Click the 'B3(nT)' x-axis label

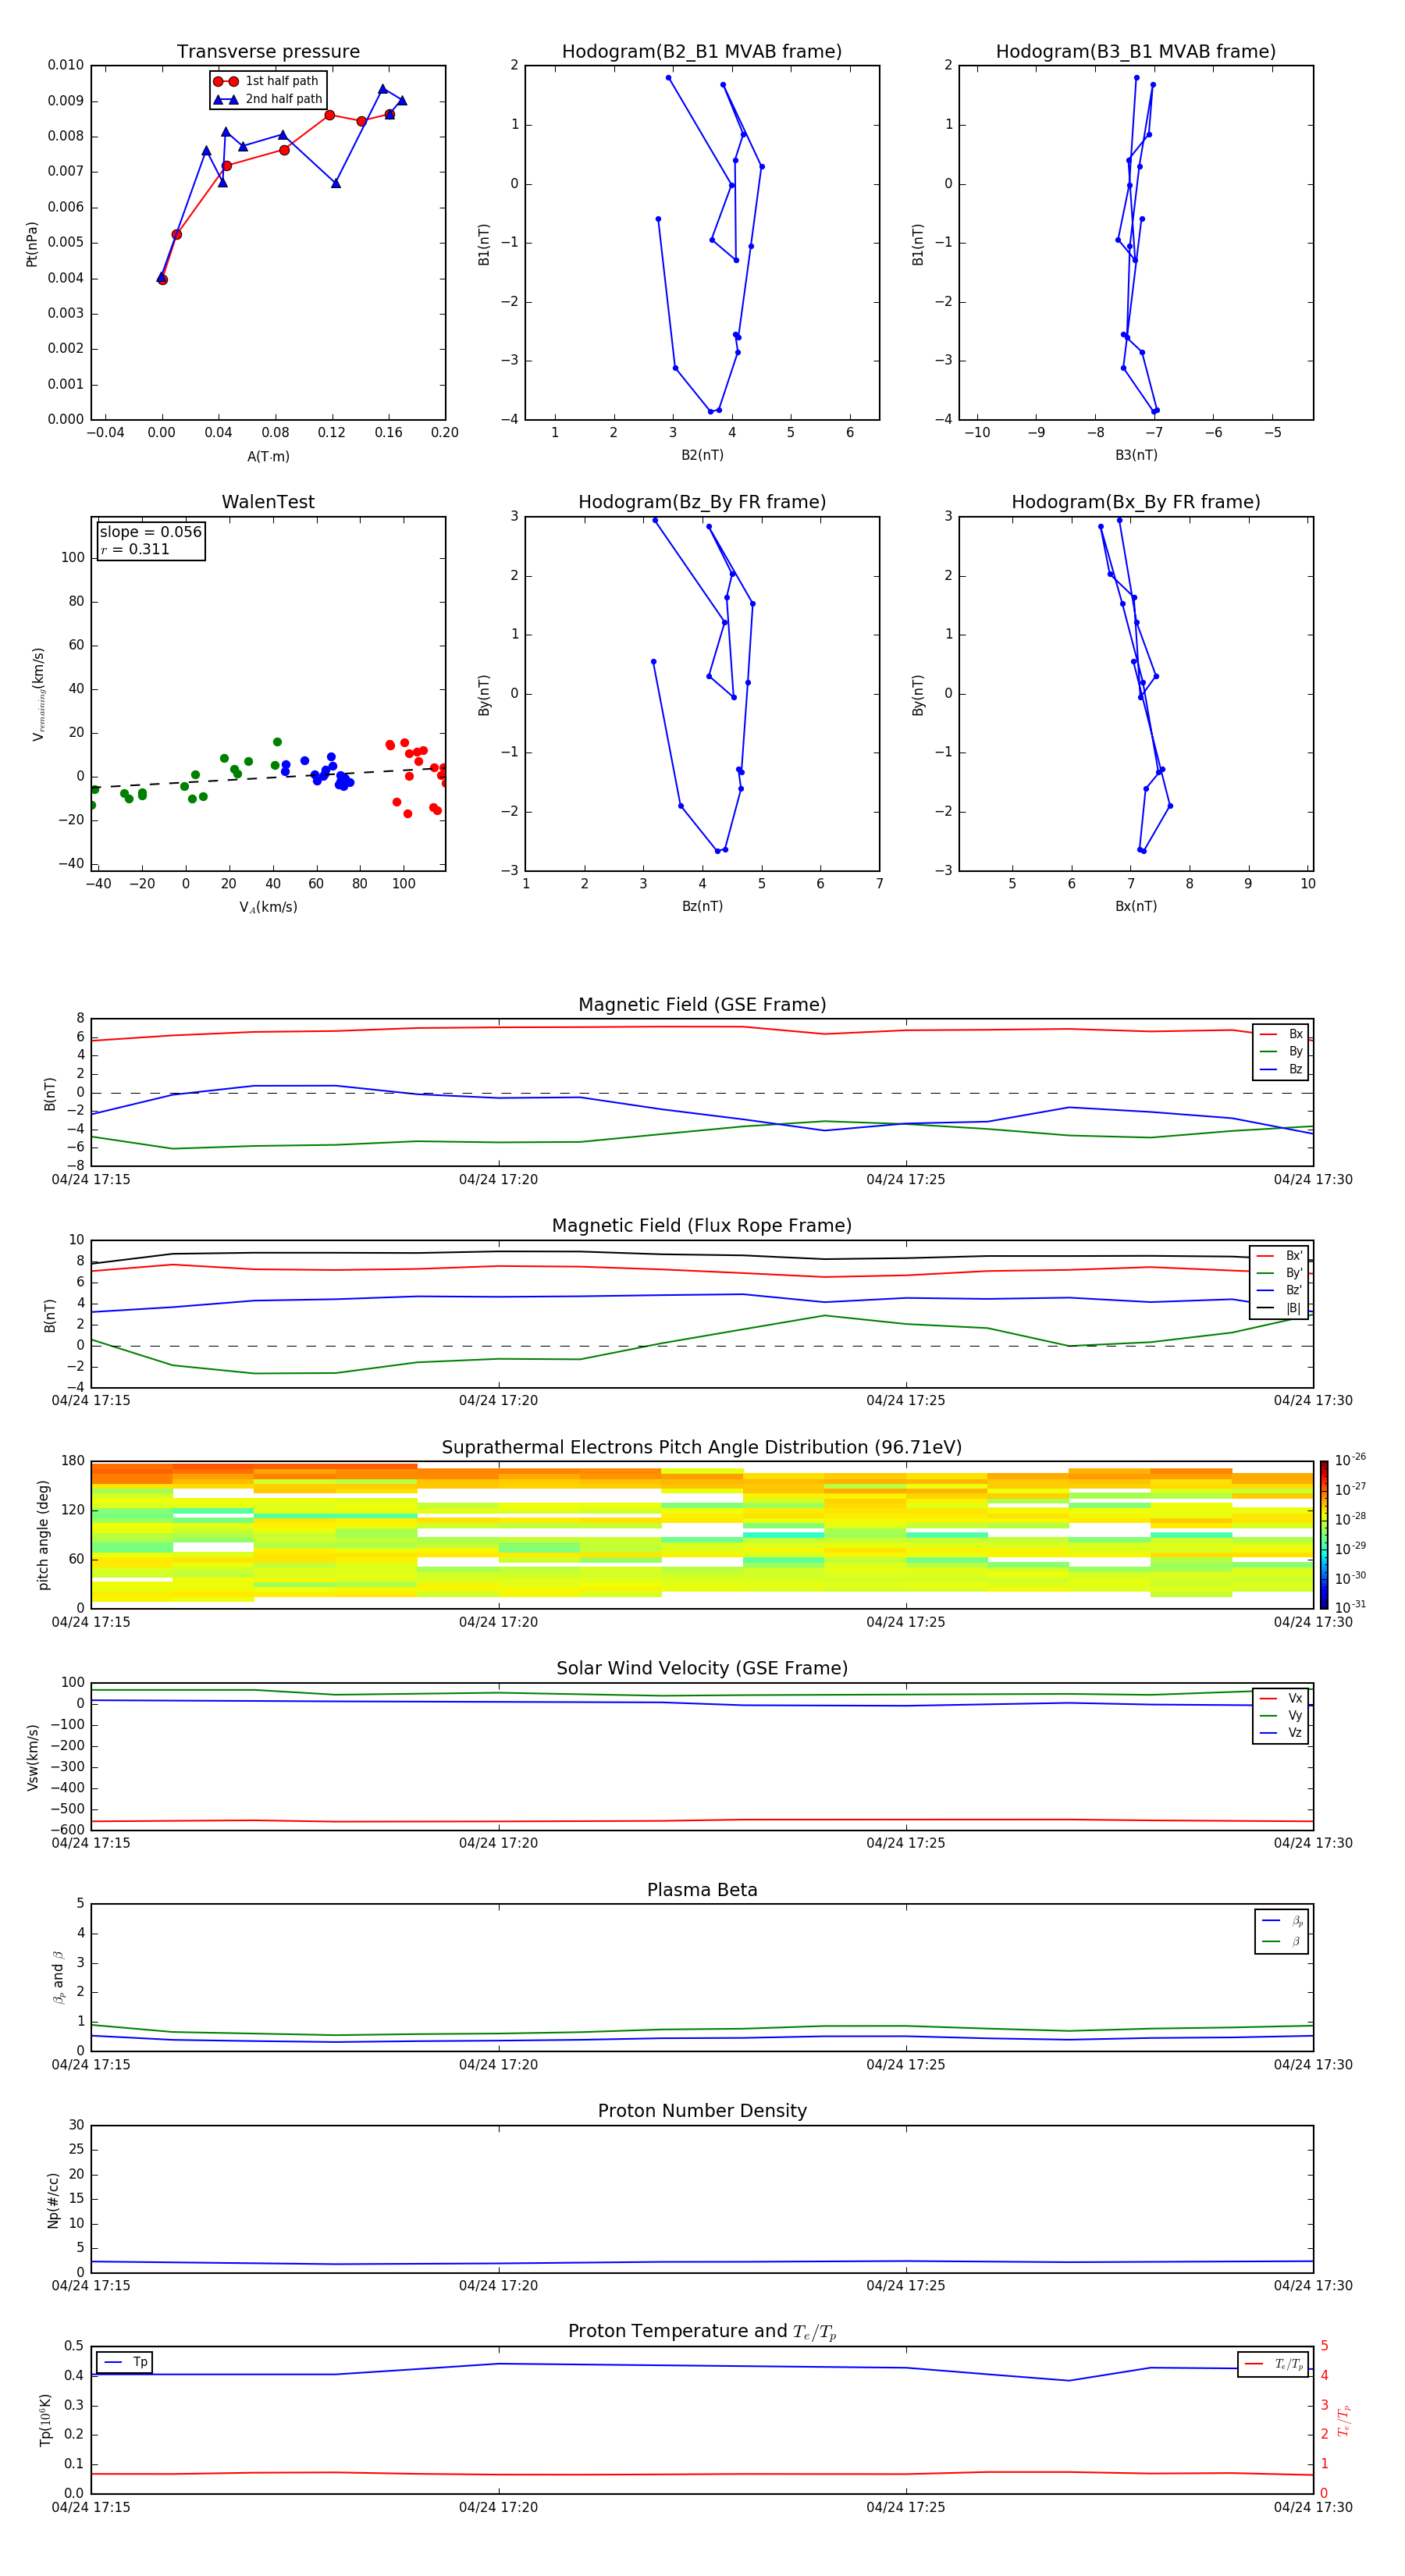tap(1136, 455)
